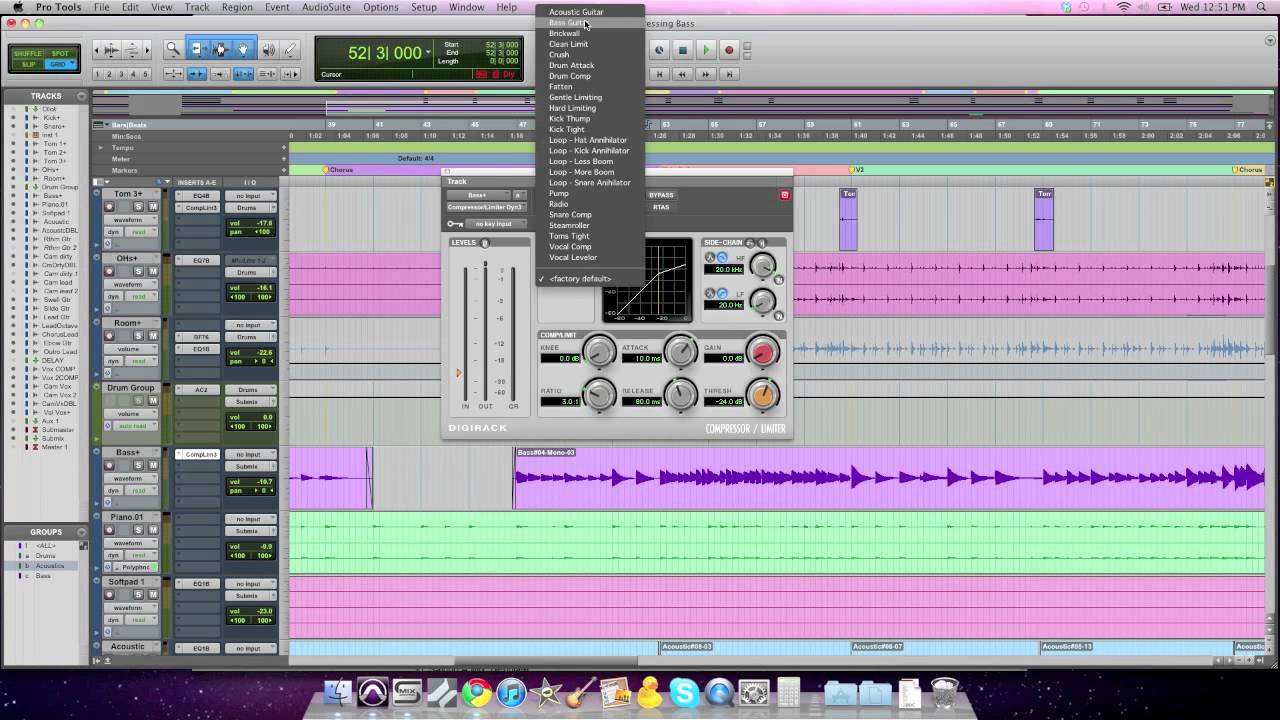Adjust the orange Thresh knob
The image size is (1280, 720).
(x=762, y=395)
